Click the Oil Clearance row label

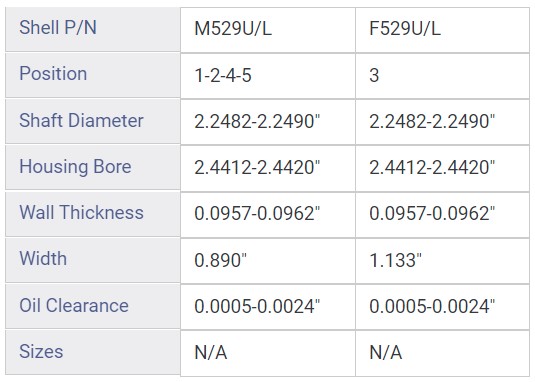[93, 307]
